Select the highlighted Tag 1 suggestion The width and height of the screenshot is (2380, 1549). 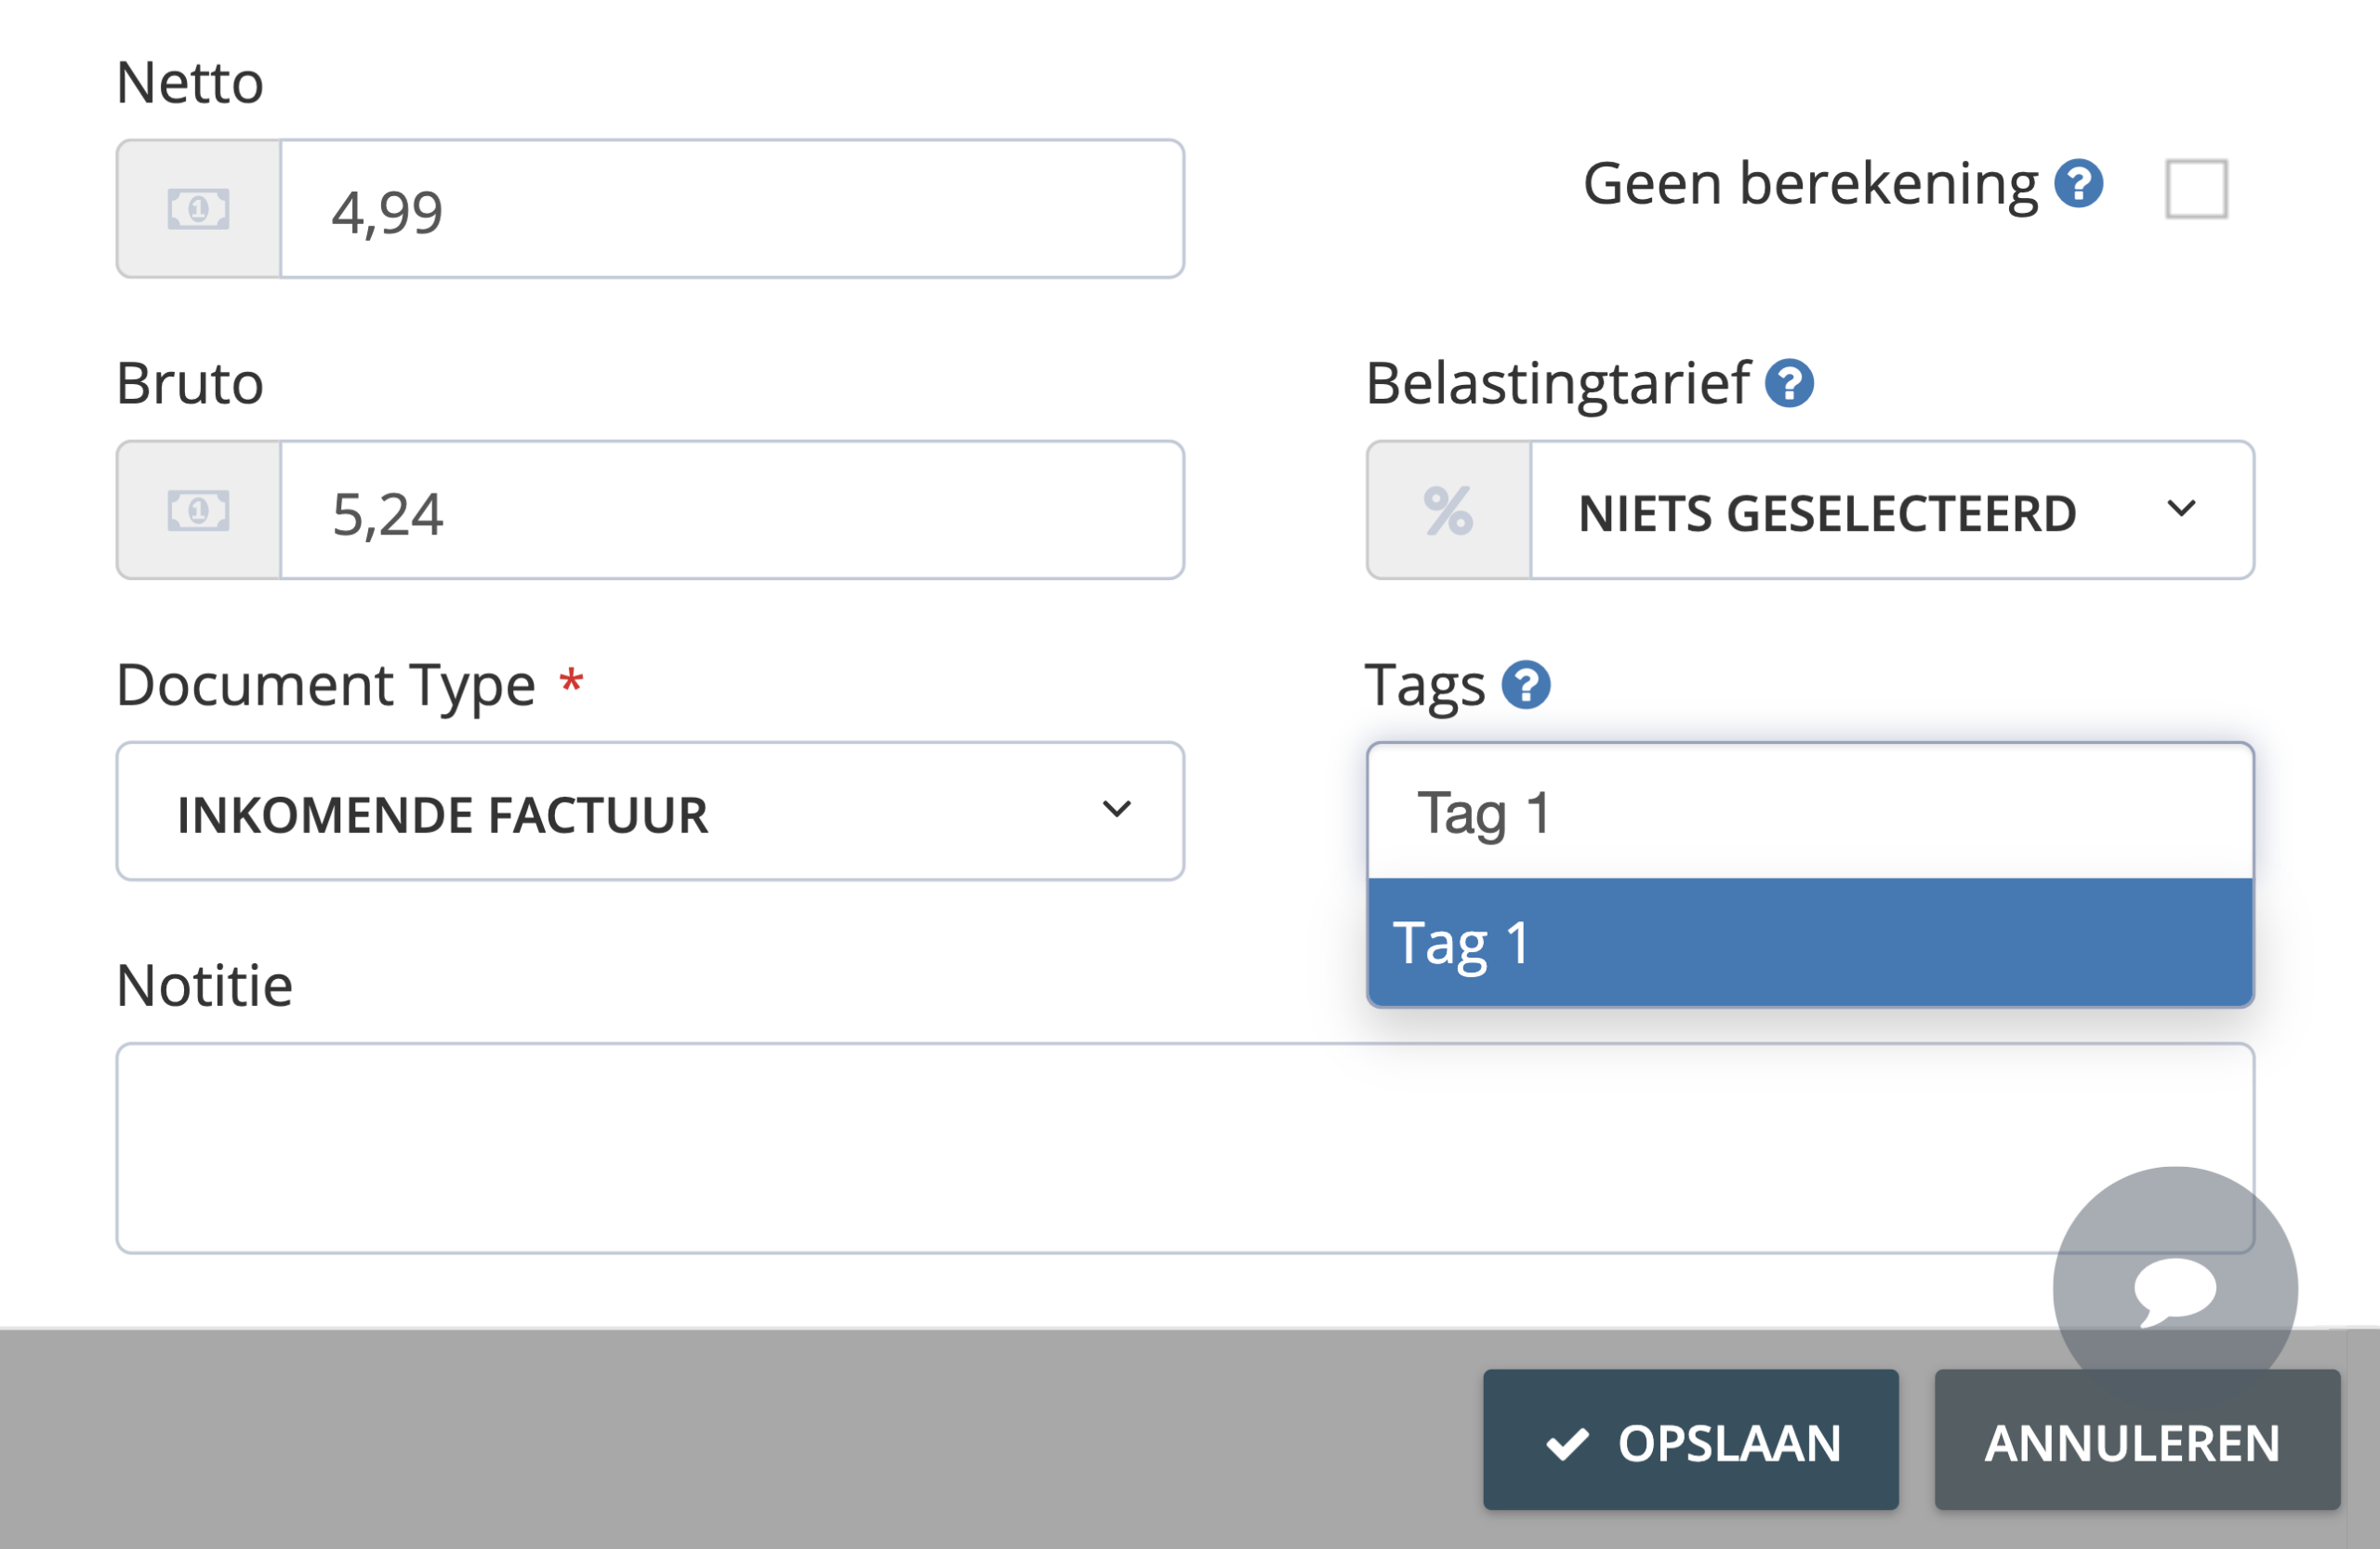pos(1810,942)
